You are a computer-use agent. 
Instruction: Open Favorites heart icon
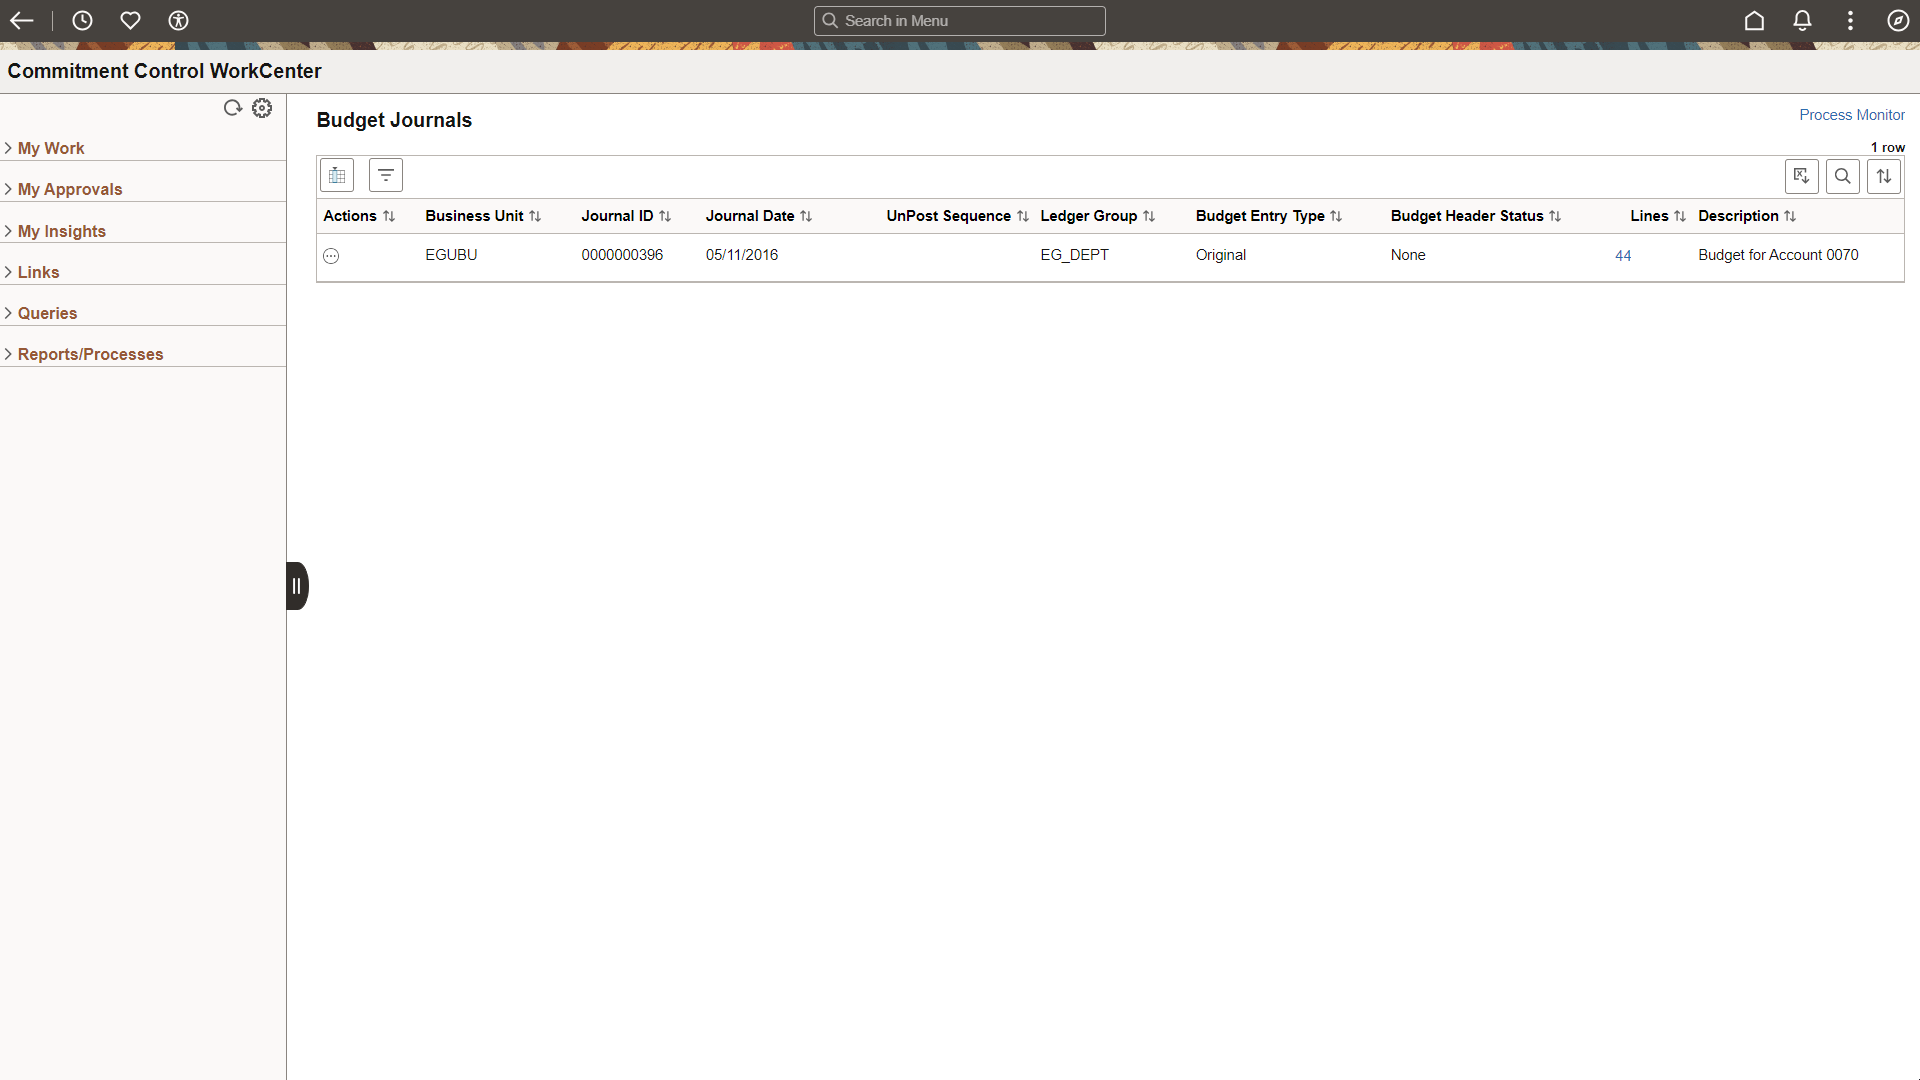point(130,21)
